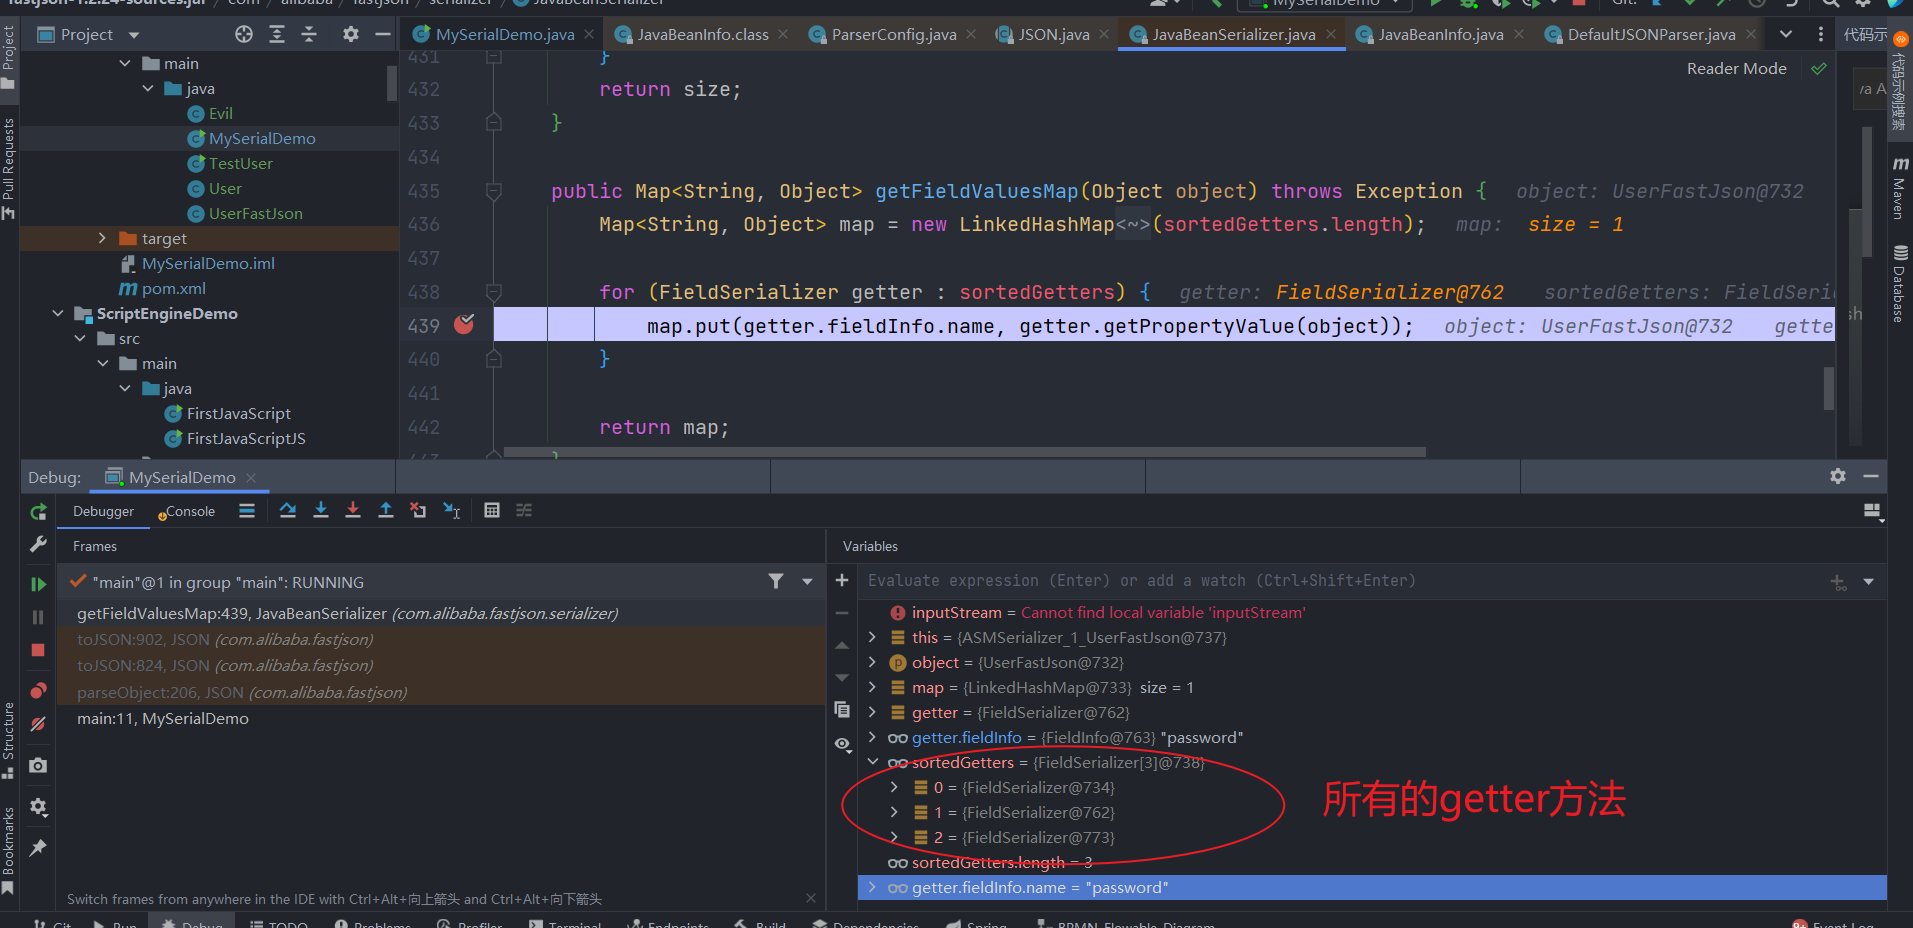Toggle Mute Breakpoints
Image resolution: width=1913 pixels, height=928 pixels.
tap(38, 723)
